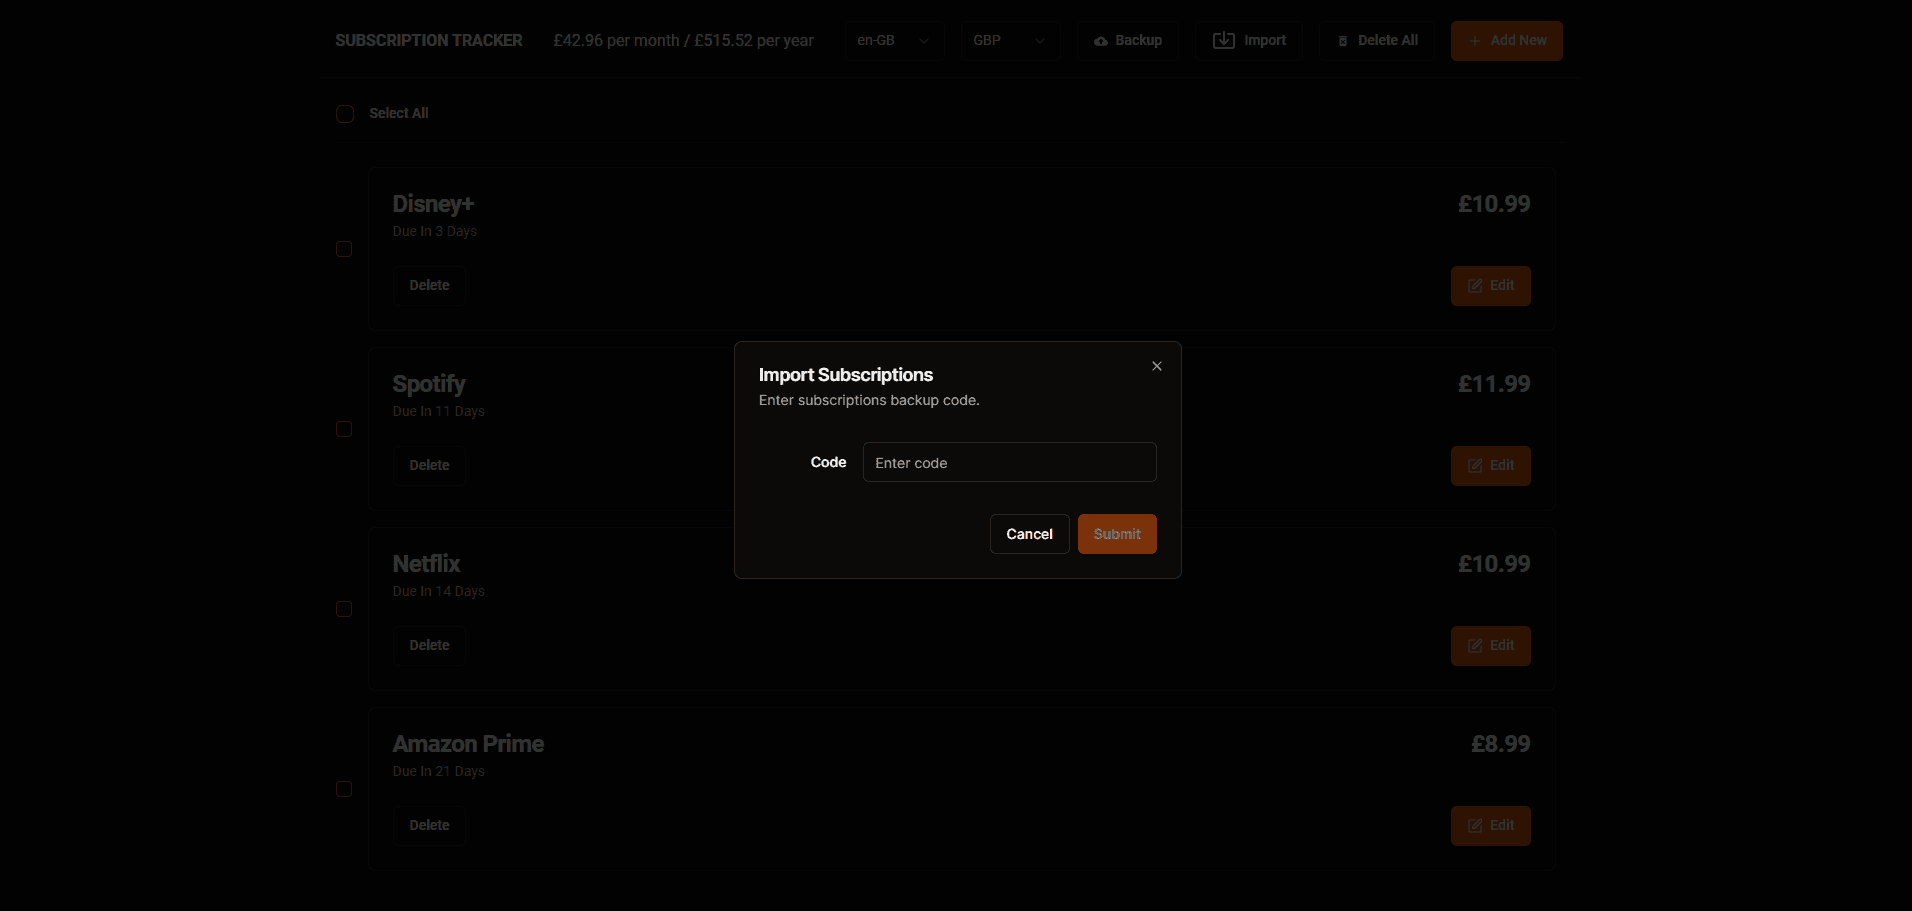Click the Backup button
The image size is (1912, 911).
(1127, 41)
